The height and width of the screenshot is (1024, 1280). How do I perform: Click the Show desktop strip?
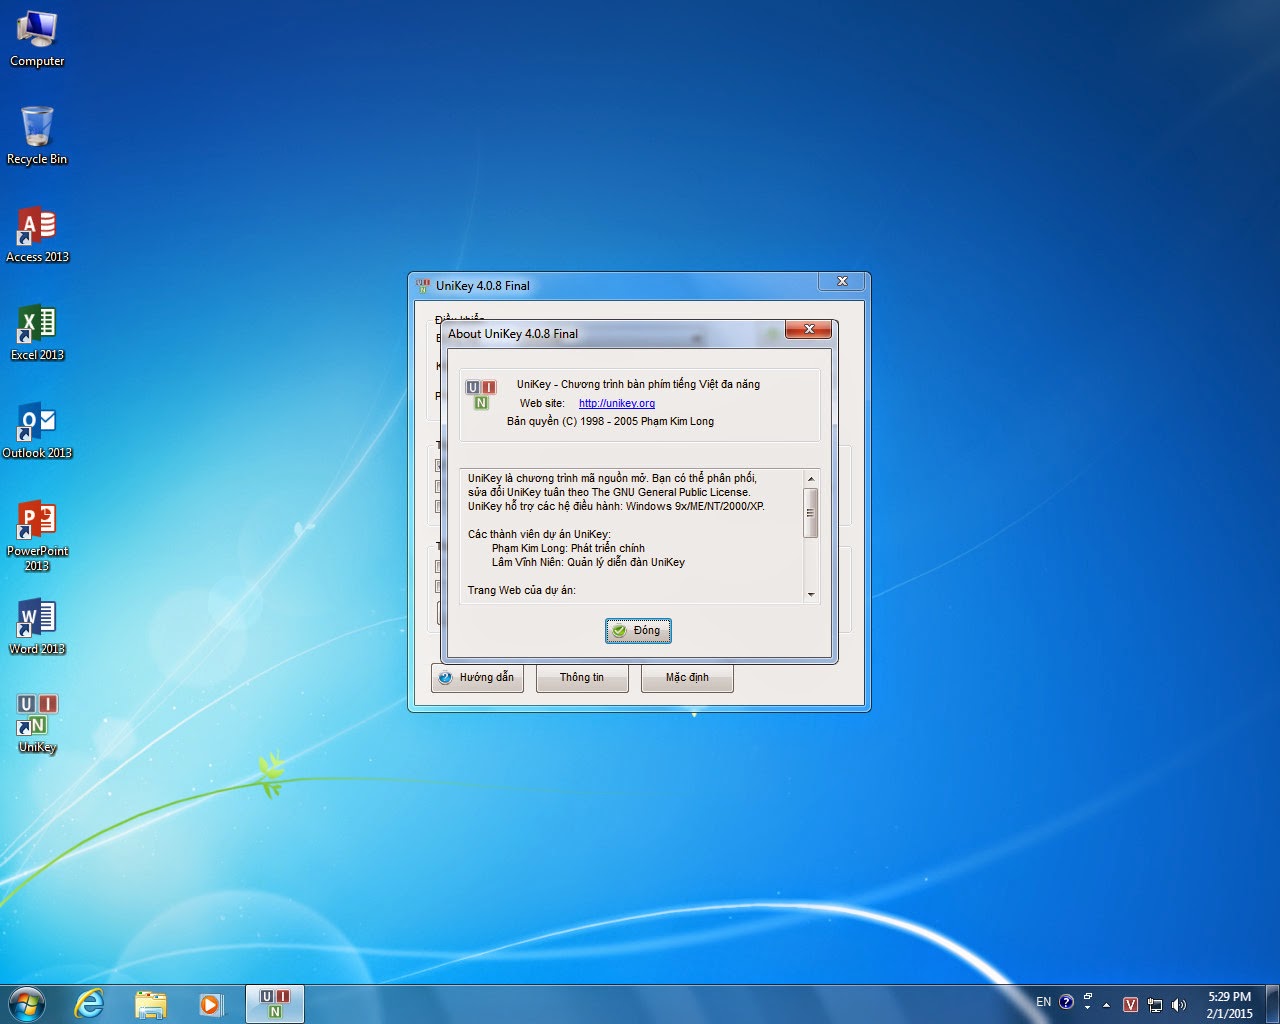(1272, 1004)
